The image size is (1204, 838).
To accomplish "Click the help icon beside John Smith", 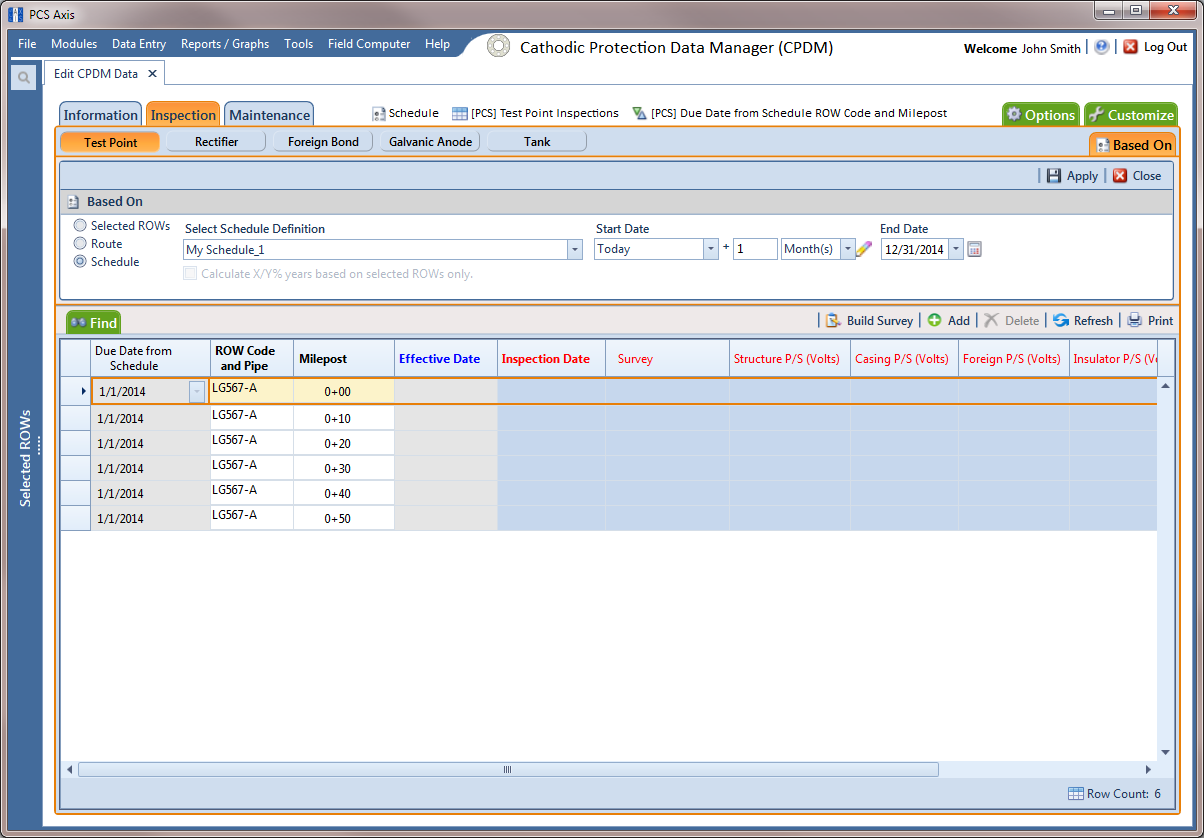I will 1102,47.
